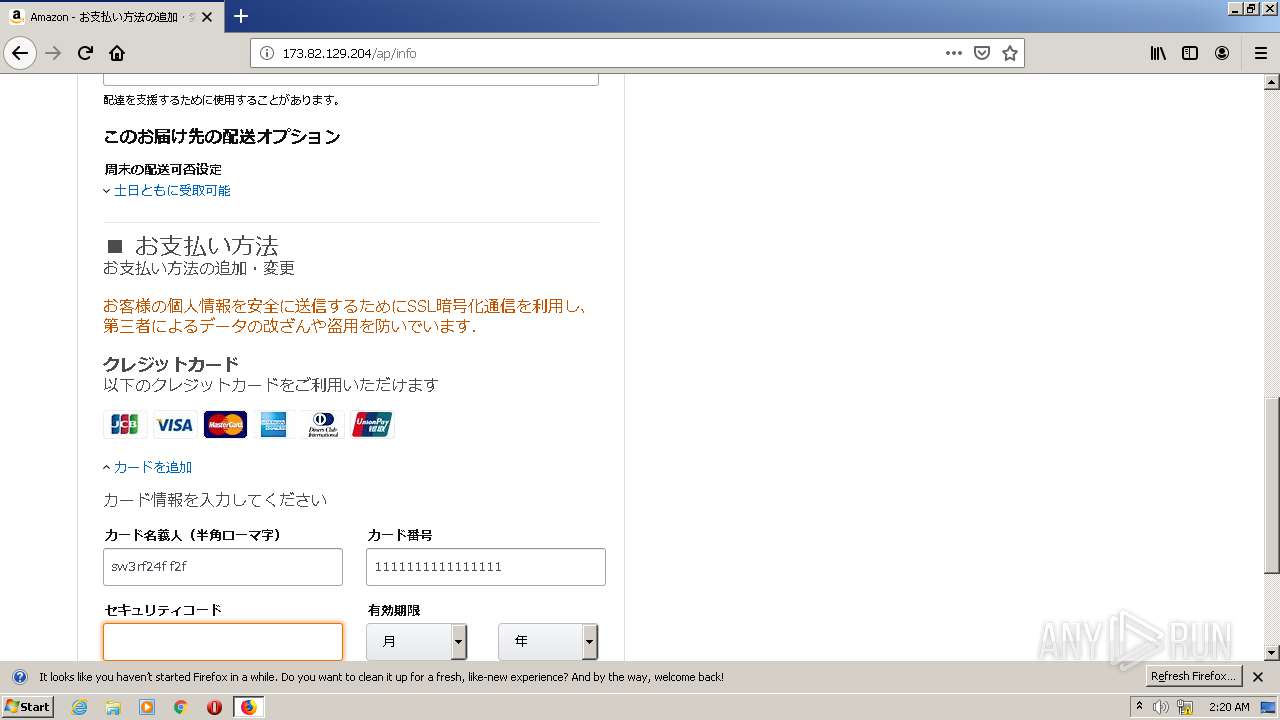Click the VISA card logo

(175, 425)
